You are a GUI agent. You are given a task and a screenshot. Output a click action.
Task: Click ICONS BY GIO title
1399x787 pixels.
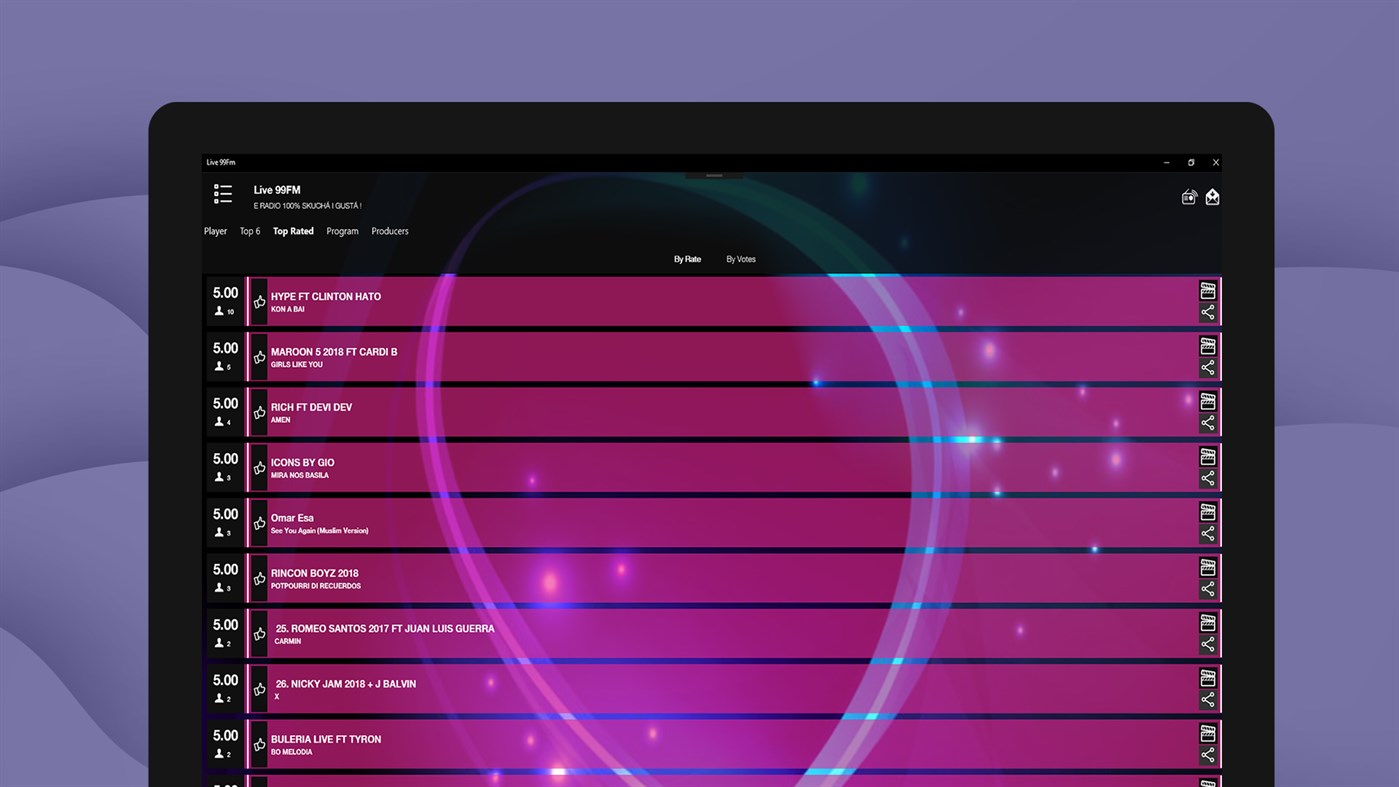(302, 463)
